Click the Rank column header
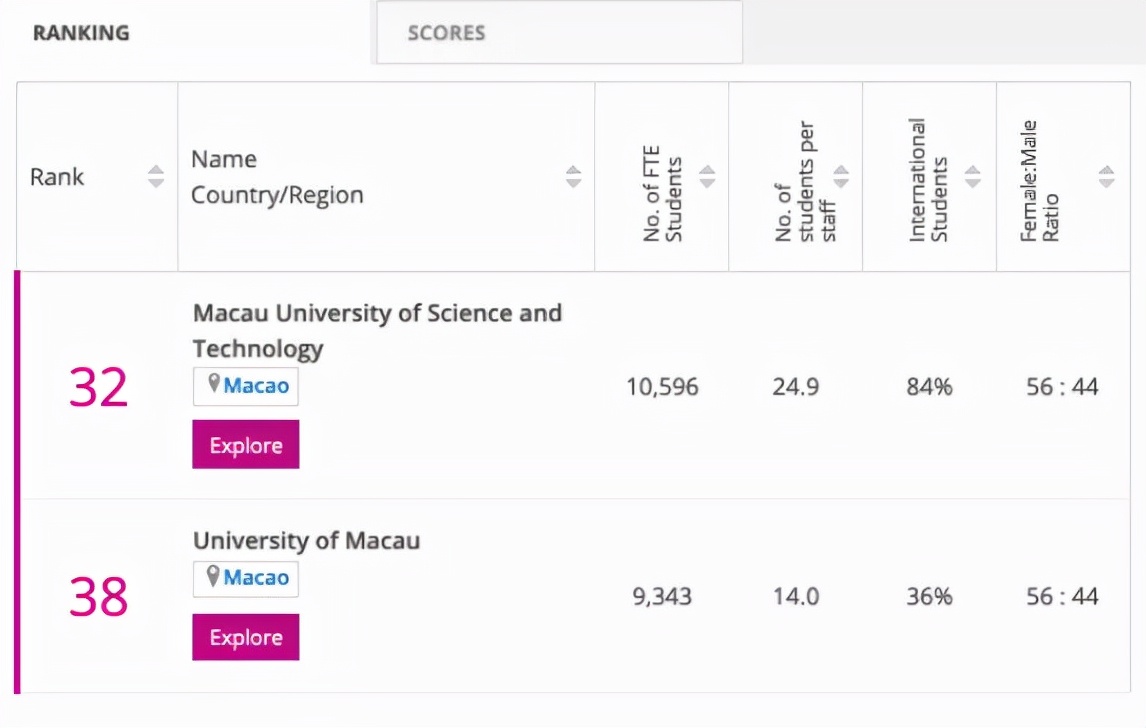1146x728 pixels. pos(57,177)
